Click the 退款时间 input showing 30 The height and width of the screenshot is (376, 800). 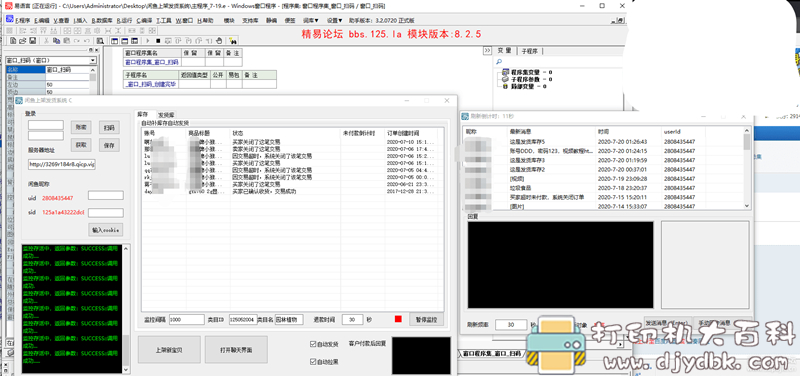tap(353, 319)
